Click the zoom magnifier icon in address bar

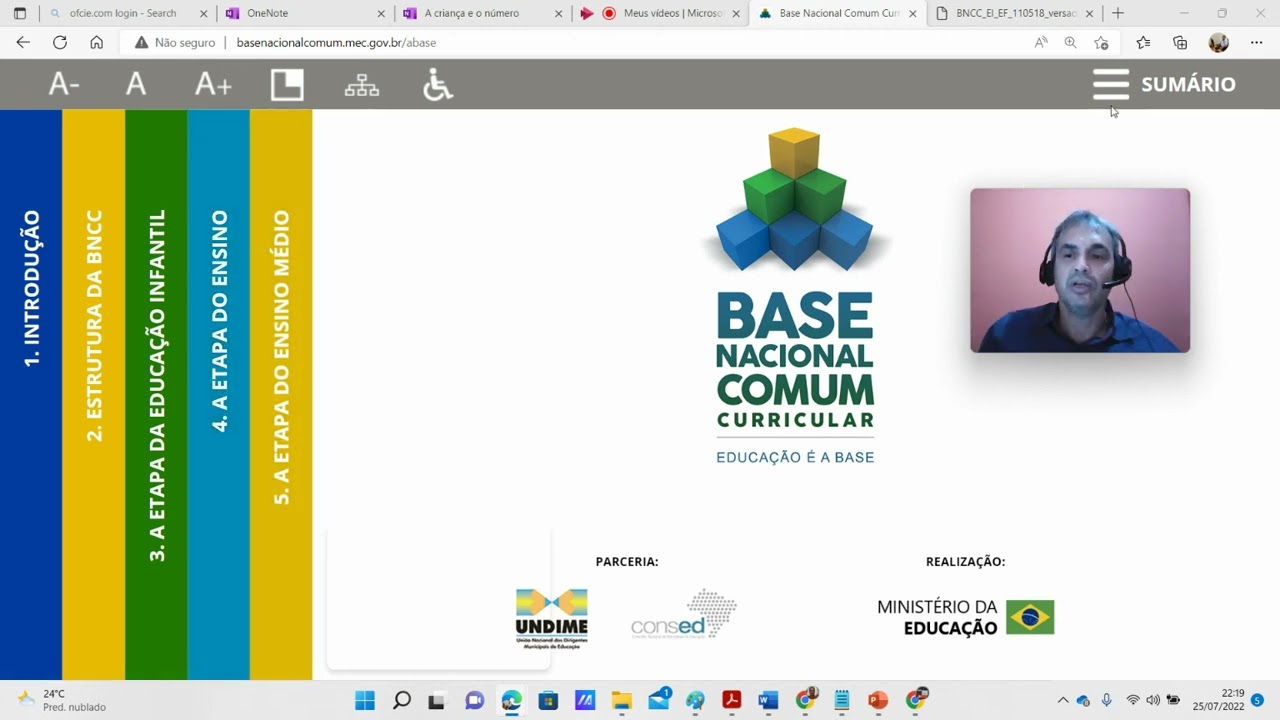1071,42
